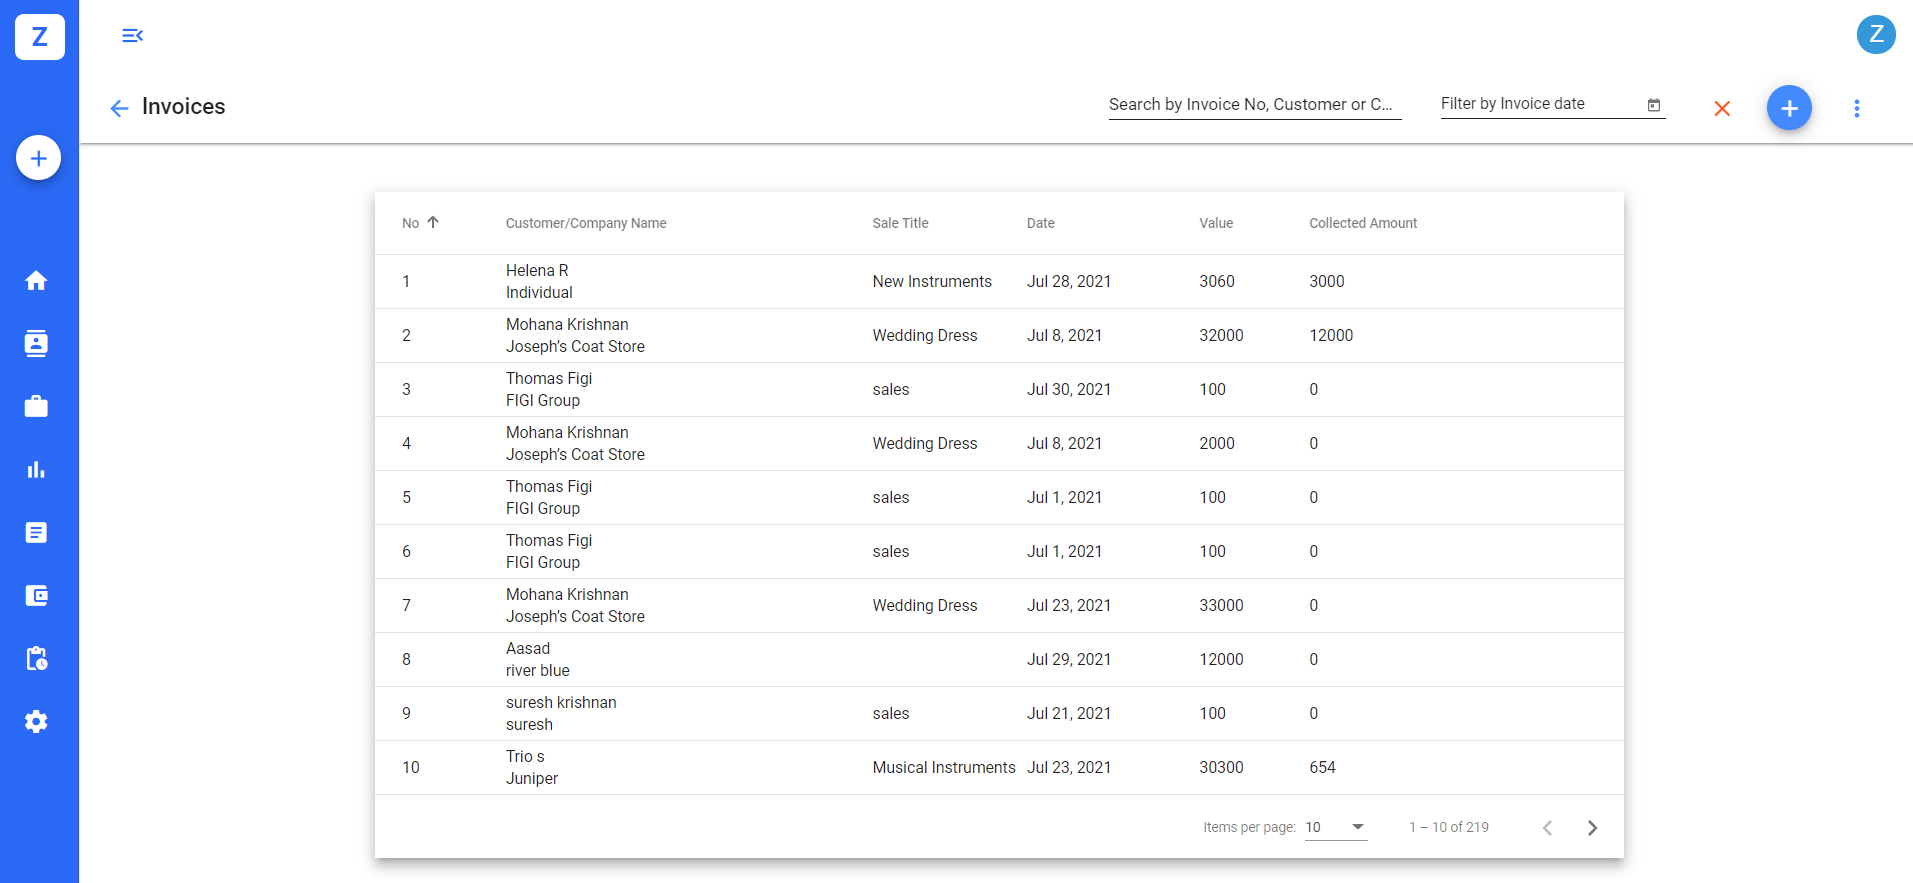Open the Contacts icon in sidebar
The width and height of the screenshot is (1913, 883).
pyautogui.click(x=37, y=344)
